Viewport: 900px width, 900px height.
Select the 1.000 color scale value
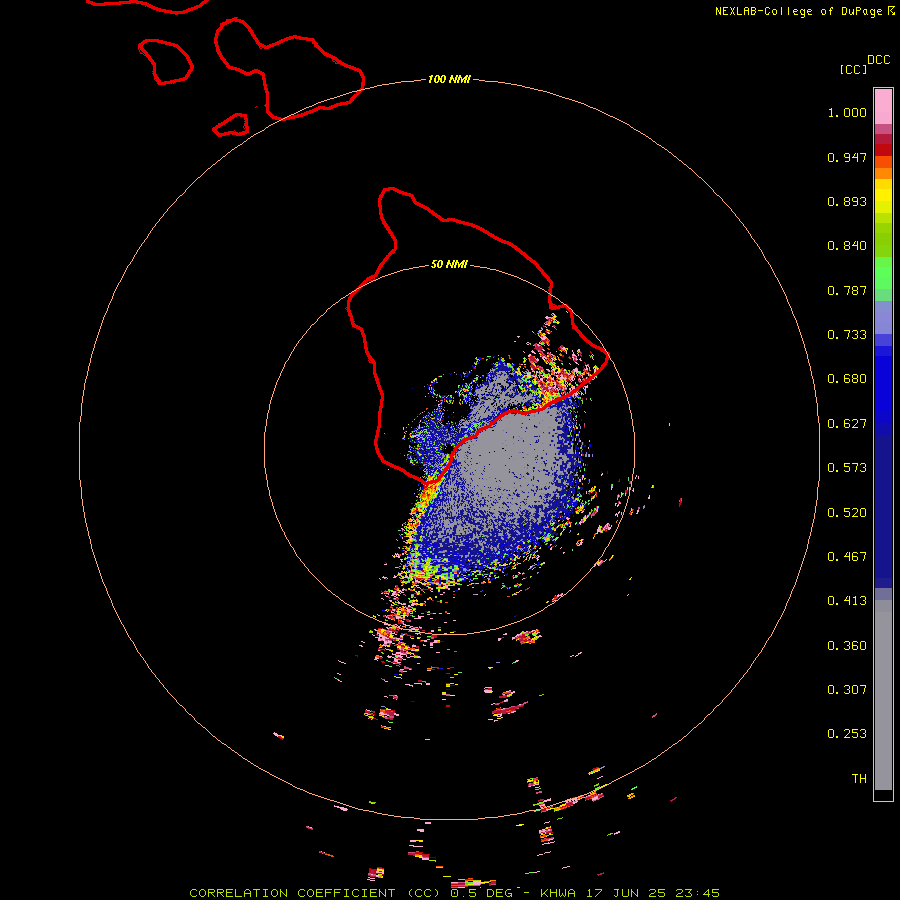click(x=847, y=112)
